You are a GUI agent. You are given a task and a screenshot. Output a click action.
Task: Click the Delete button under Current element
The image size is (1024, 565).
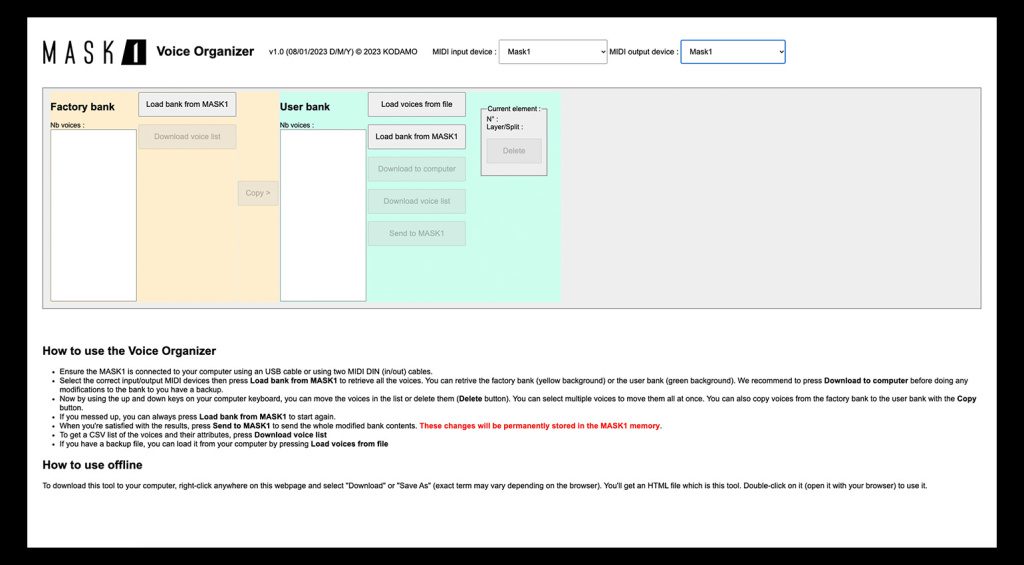tap(514, 151)
